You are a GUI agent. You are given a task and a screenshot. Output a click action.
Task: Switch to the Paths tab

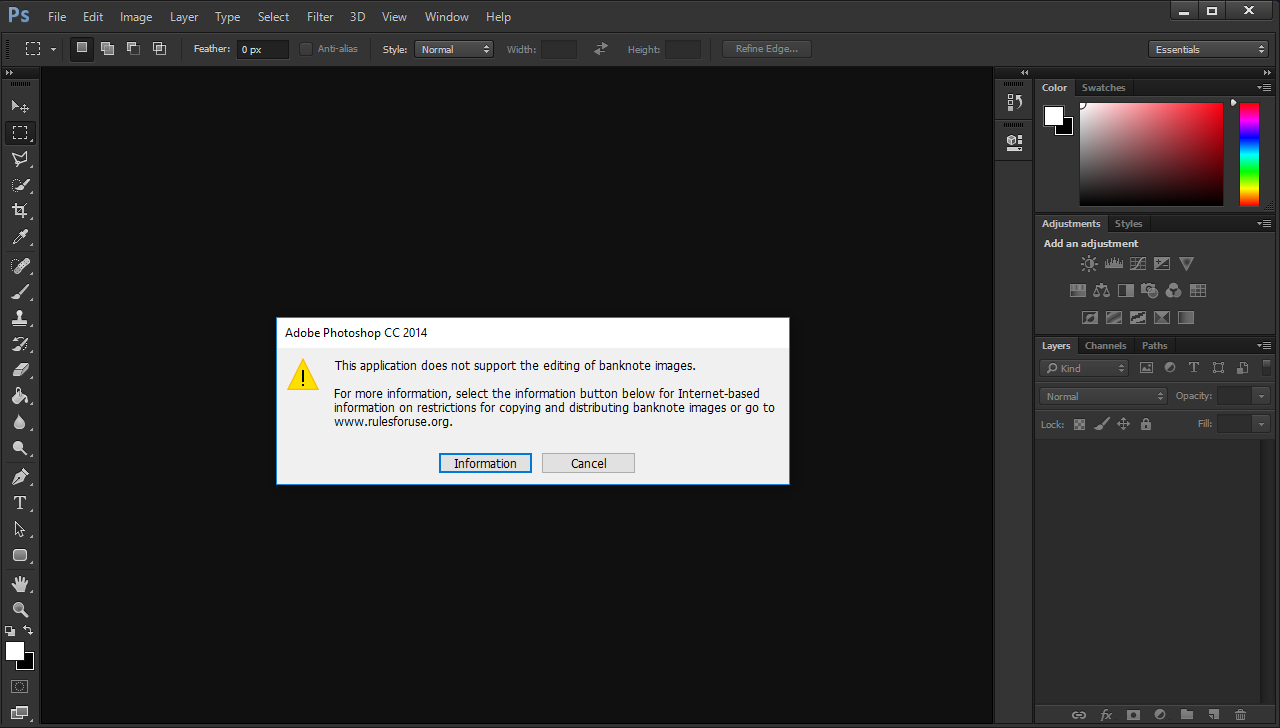(x=1154, y=346)
